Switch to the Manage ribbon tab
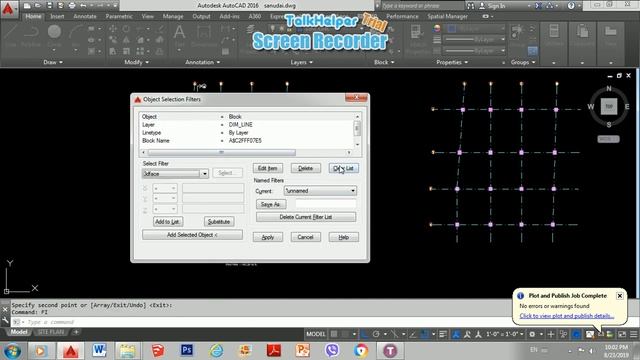This screenshot has height=360, width=640. (173, 16)
